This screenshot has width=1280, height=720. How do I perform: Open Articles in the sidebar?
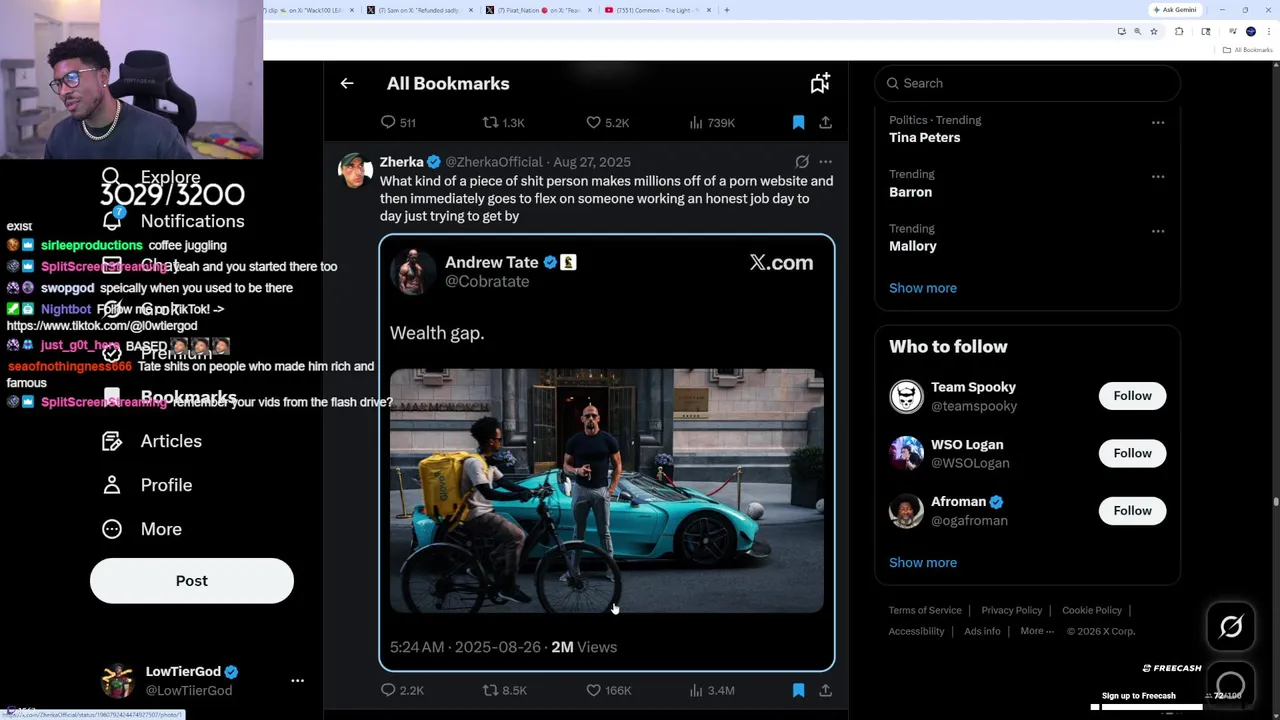point(152,441)
